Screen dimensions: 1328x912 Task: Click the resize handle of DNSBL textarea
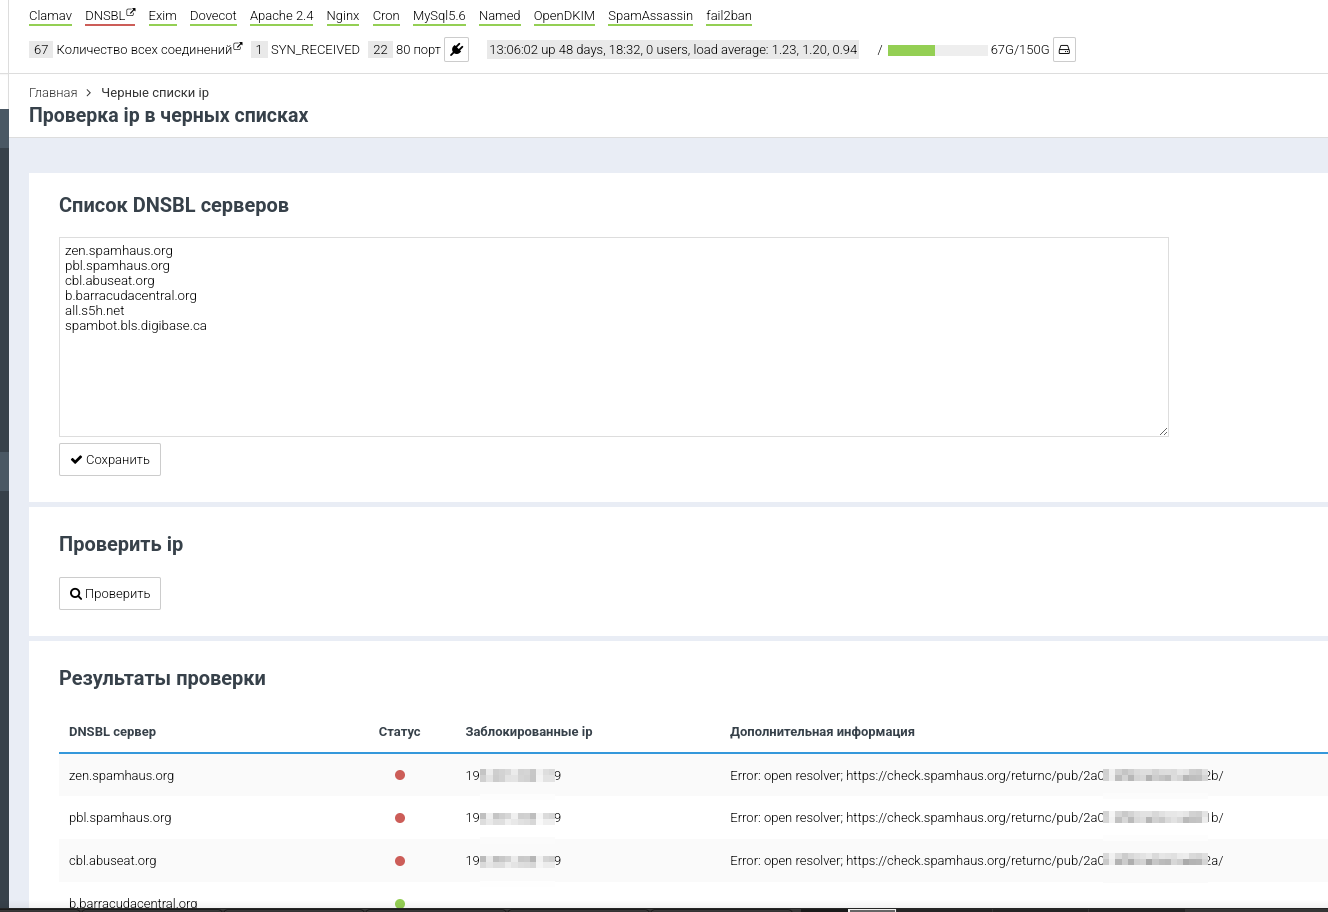[x=1163, y=431]
